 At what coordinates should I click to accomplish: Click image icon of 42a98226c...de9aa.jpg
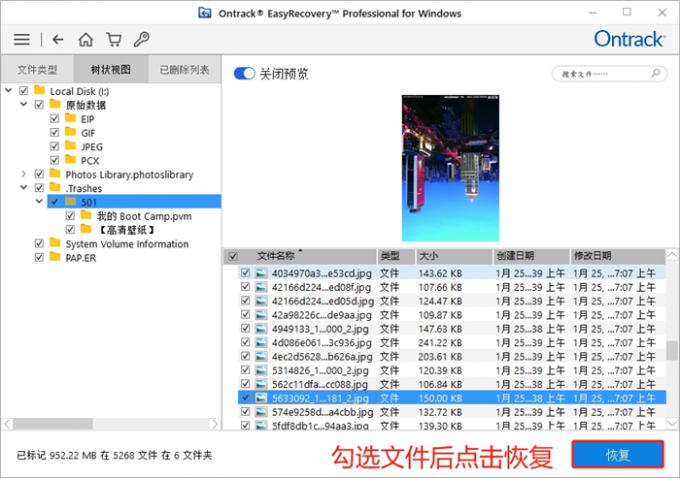click(261, 314)
